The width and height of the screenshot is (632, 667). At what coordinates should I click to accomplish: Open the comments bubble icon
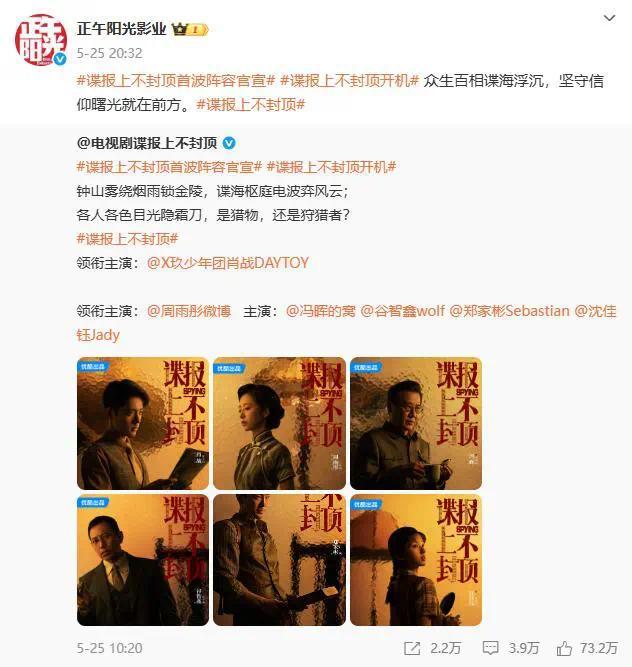(490, 648)
